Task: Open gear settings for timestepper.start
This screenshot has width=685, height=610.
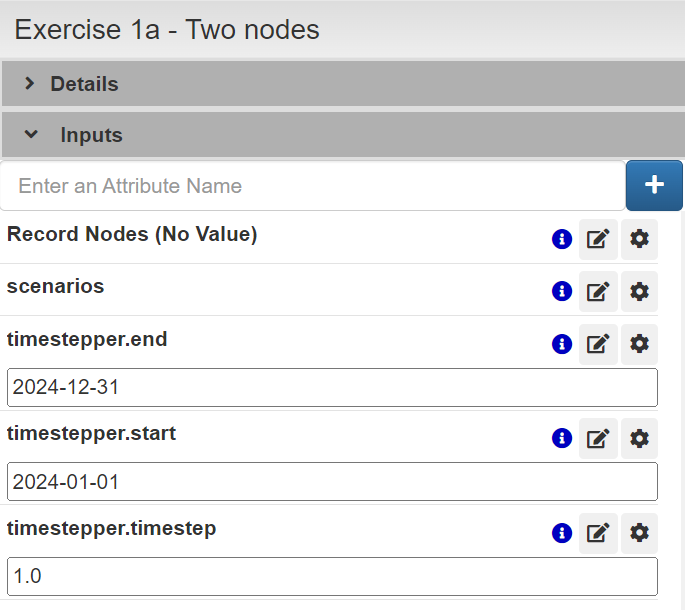Action: pos(640,438)
